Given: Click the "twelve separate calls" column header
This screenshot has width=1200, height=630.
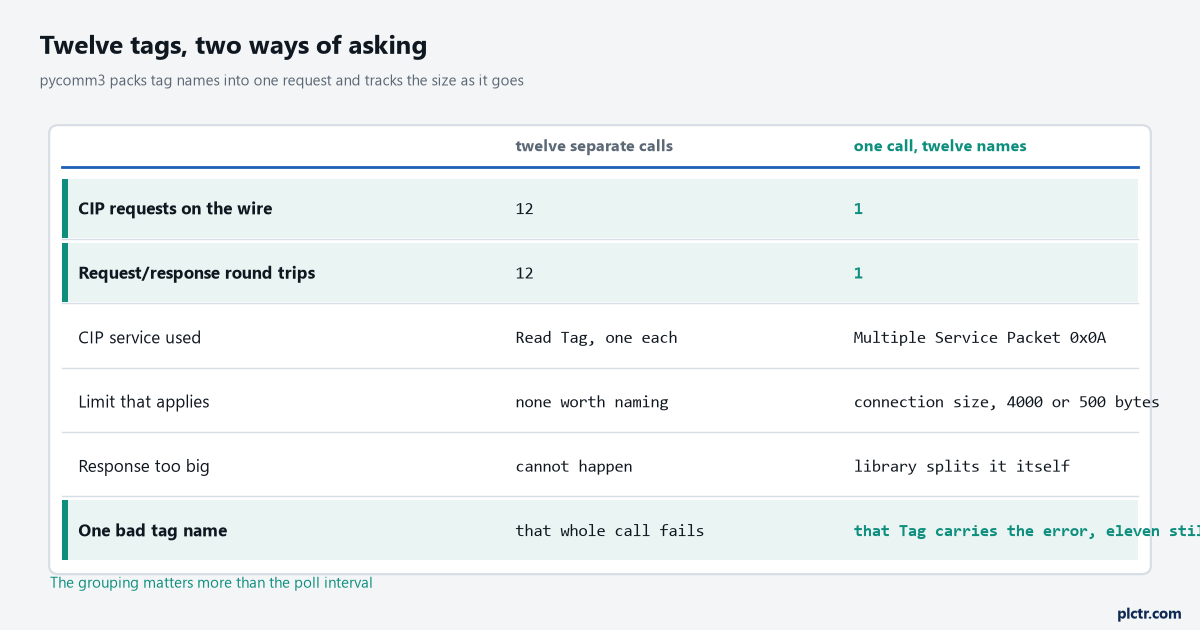Looking at the screenshot, I should 594,146.
